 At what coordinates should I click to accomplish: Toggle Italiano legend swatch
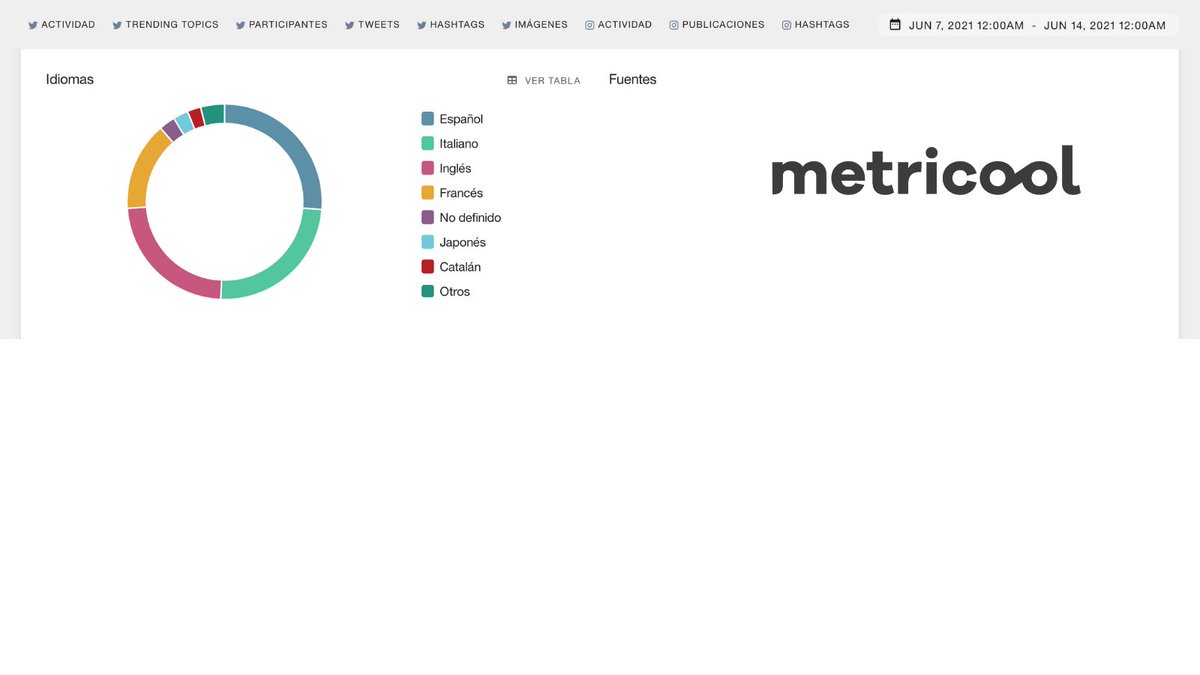[x=428, y=144]
